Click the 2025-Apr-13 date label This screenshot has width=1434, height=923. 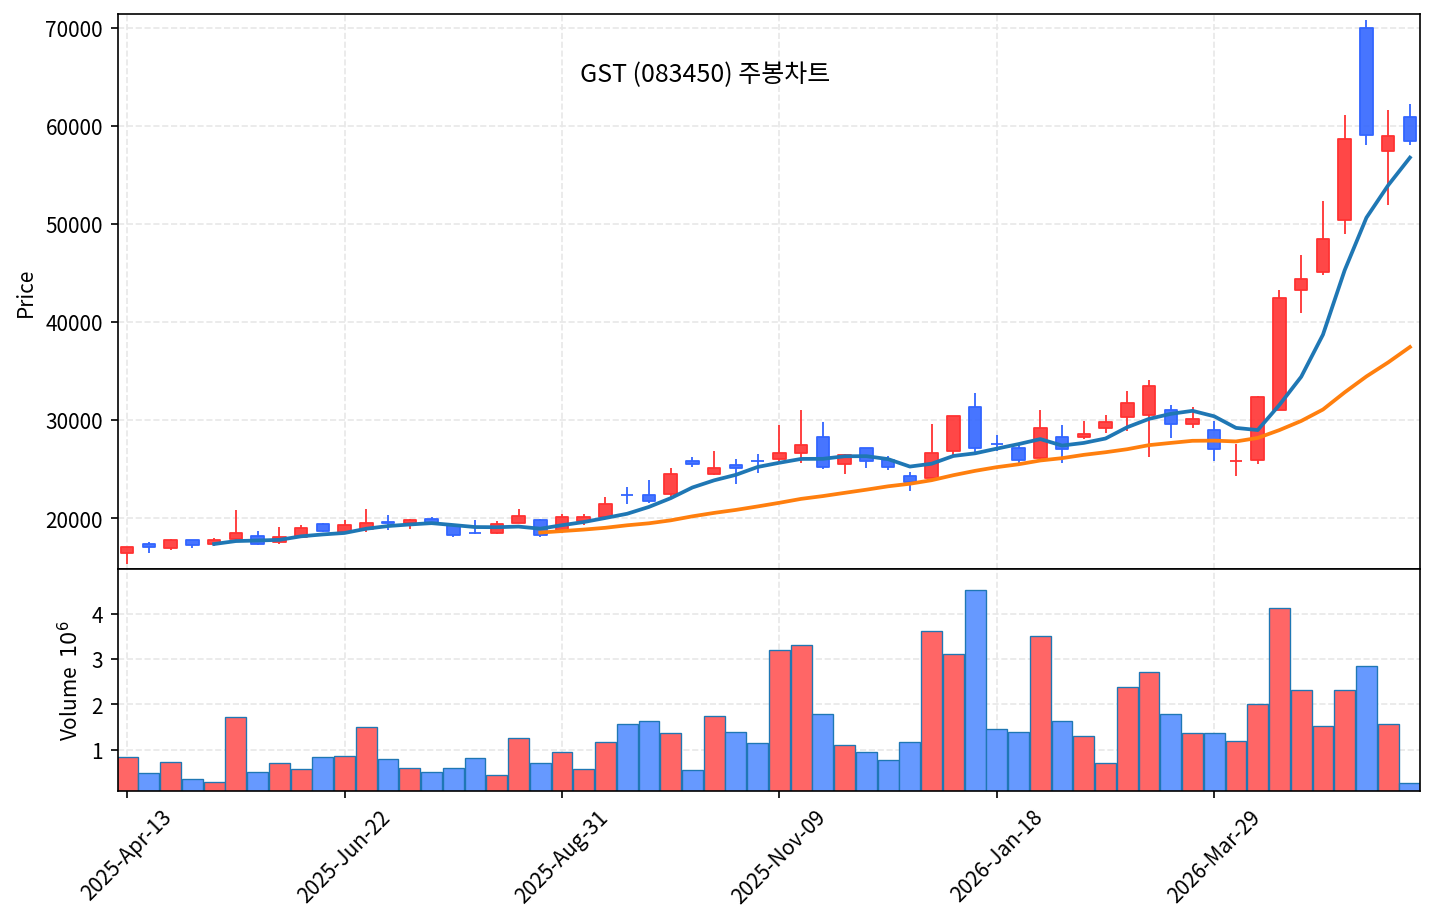coord(125,856)
